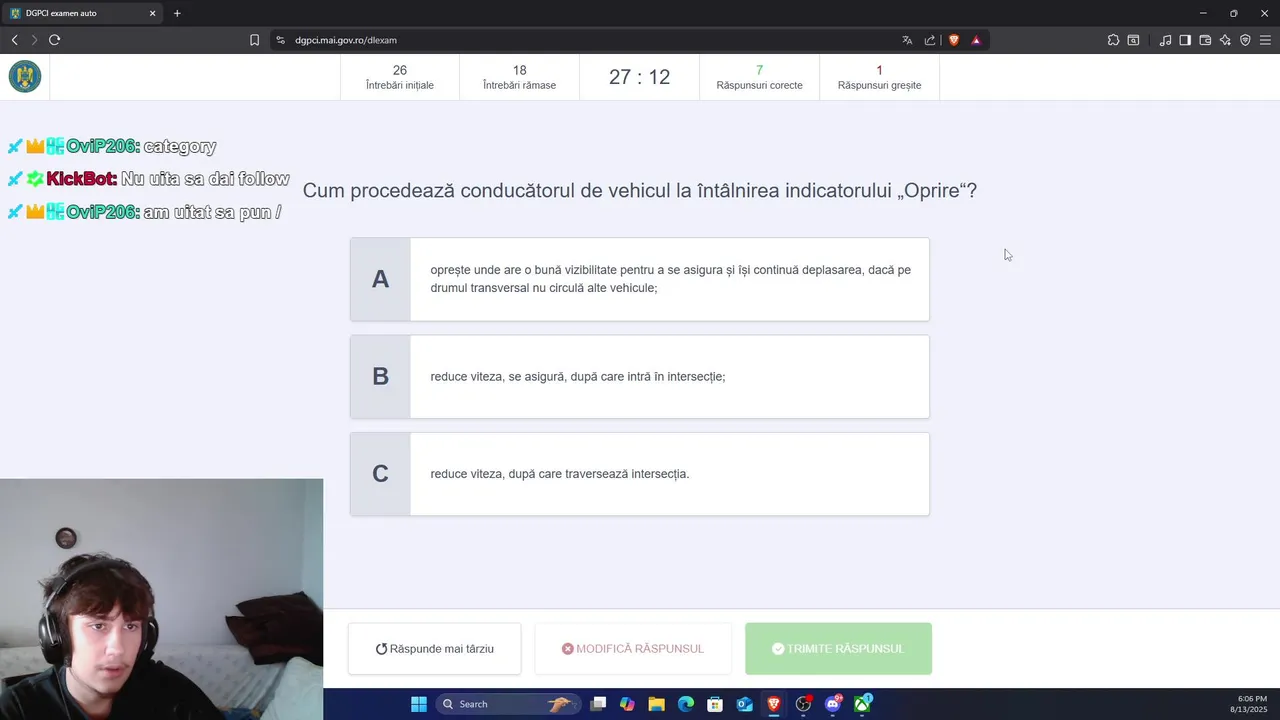Viewport: 1280px width, 720px height.
Task: Open Discord from the taskbar
Action: click(x=833, y=704)
